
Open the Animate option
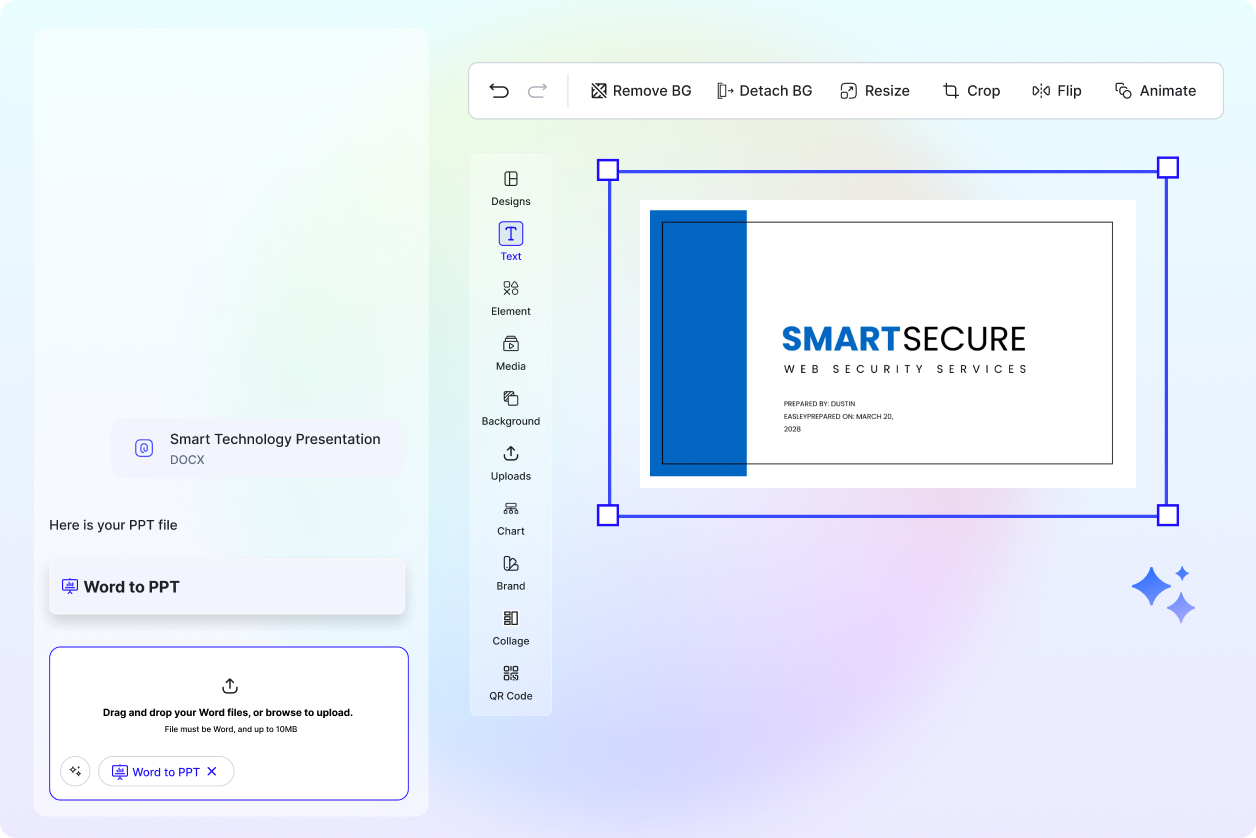[1155, 91]
